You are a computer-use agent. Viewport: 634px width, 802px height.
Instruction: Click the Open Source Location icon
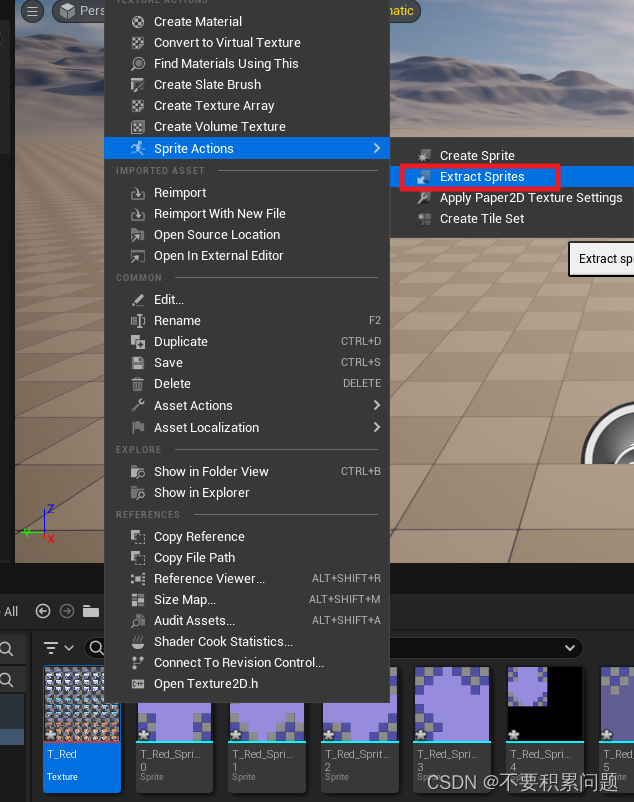(x=138, y=235)
